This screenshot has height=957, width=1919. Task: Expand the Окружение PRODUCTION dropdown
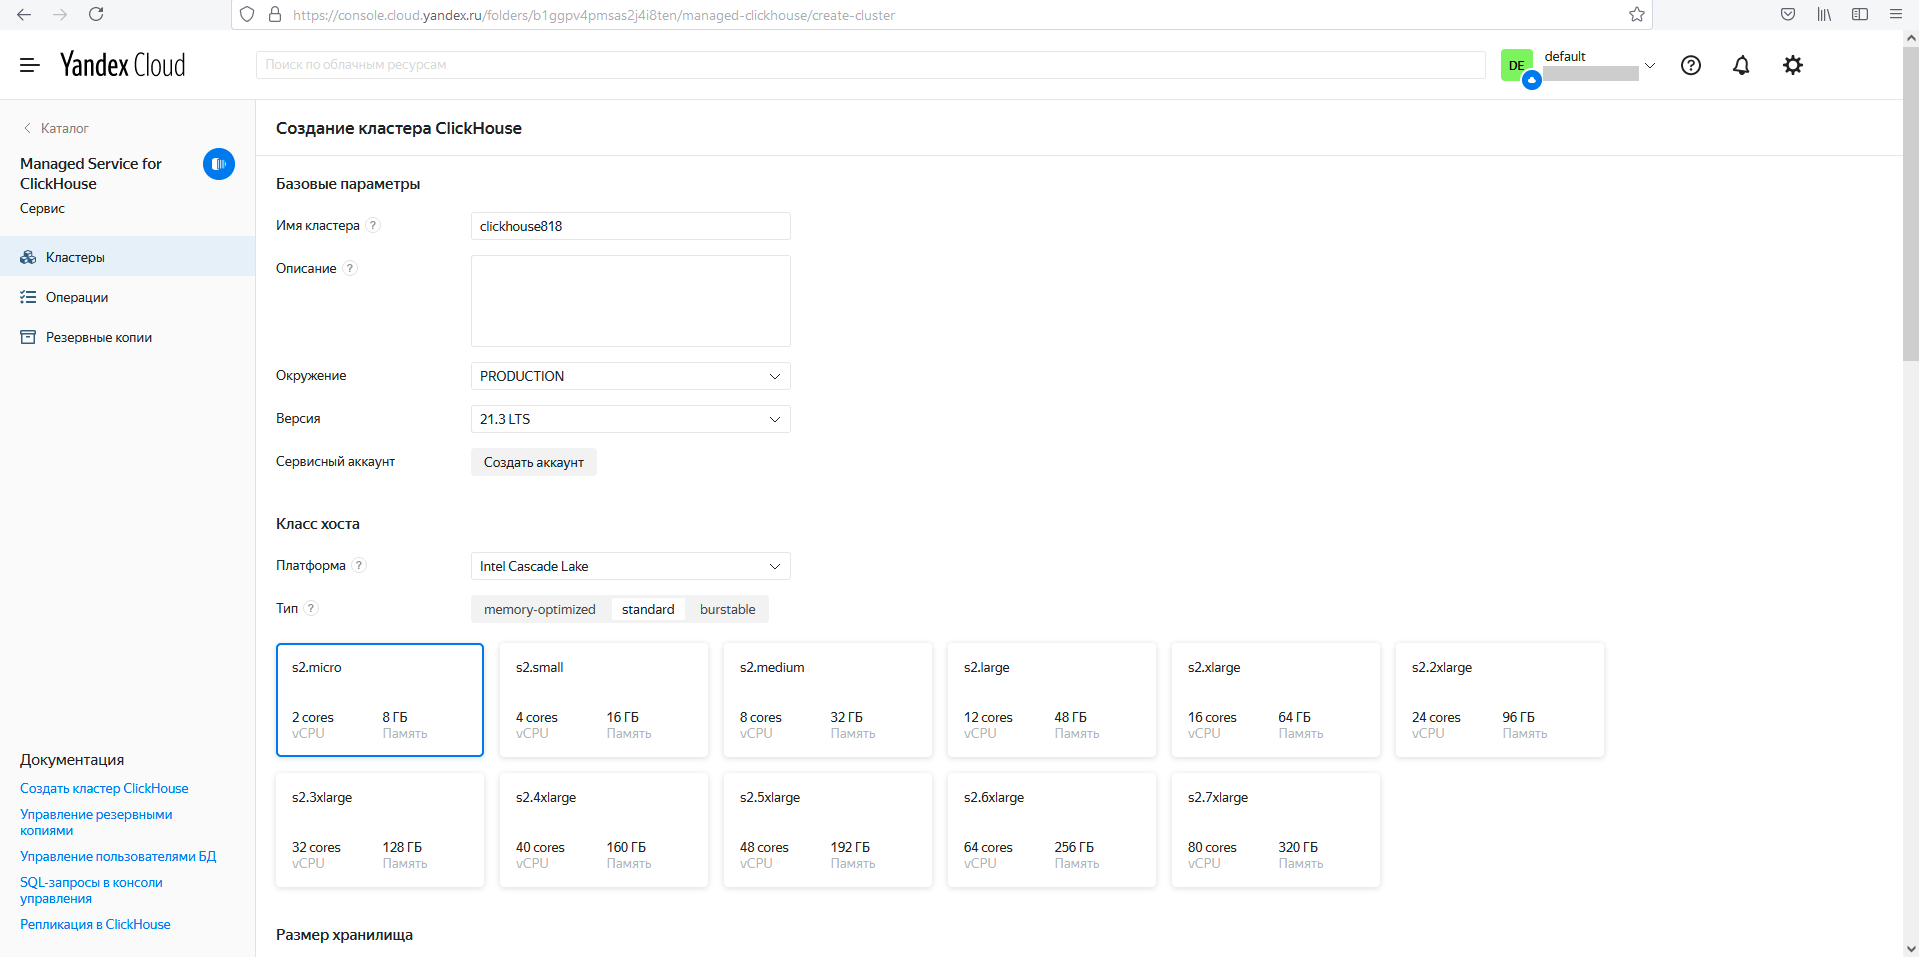(631, 376)
